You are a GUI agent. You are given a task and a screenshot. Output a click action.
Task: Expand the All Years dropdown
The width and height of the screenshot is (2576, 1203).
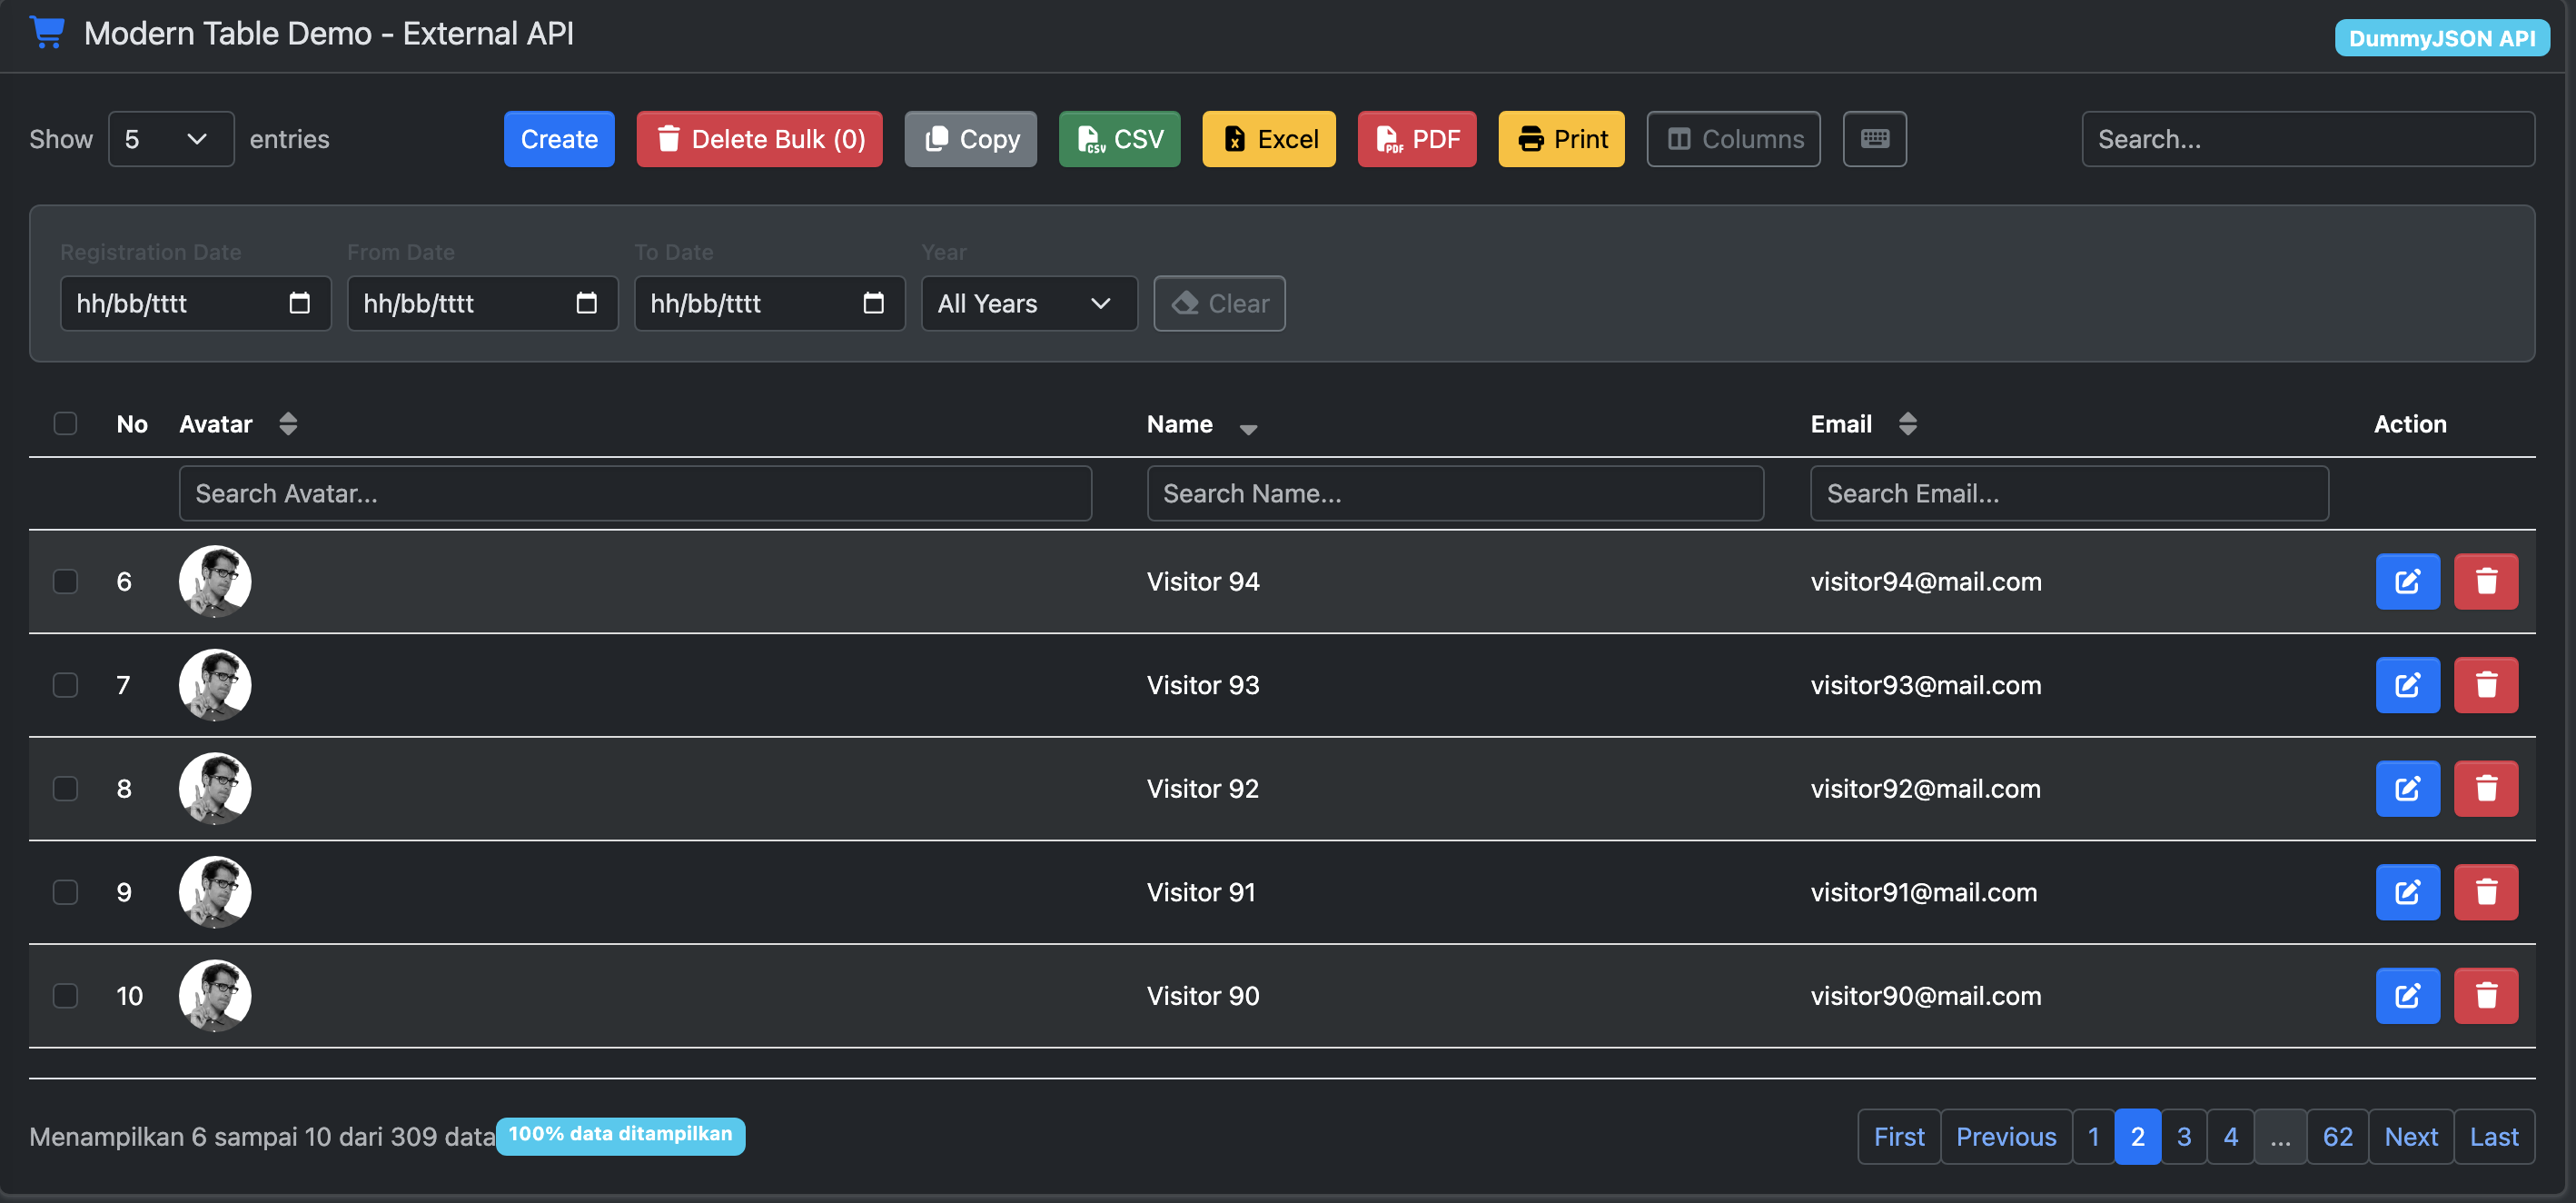[1028, 303]
